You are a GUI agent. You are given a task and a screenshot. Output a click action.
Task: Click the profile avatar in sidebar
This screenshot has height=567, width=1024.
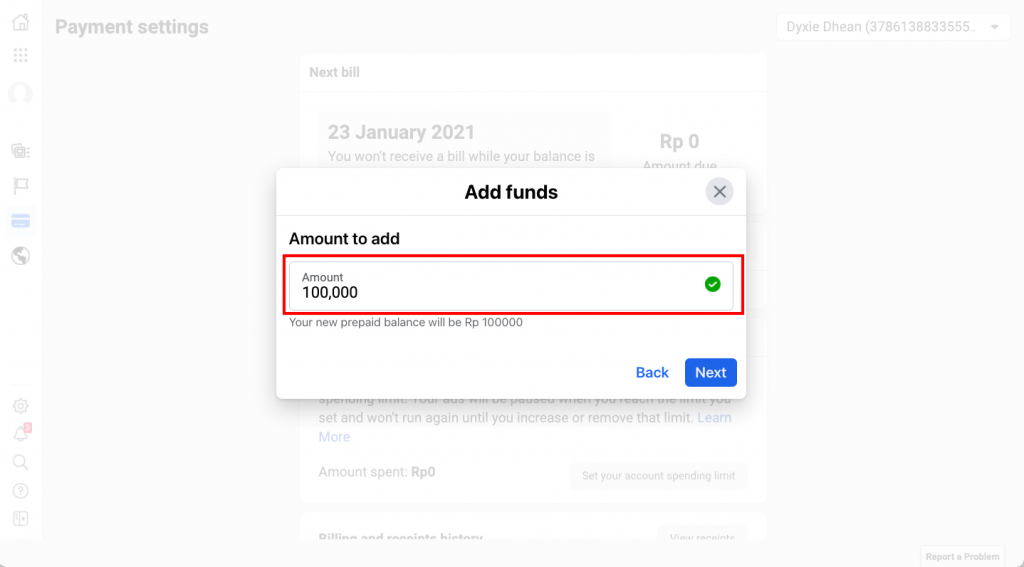pos(20,93)
